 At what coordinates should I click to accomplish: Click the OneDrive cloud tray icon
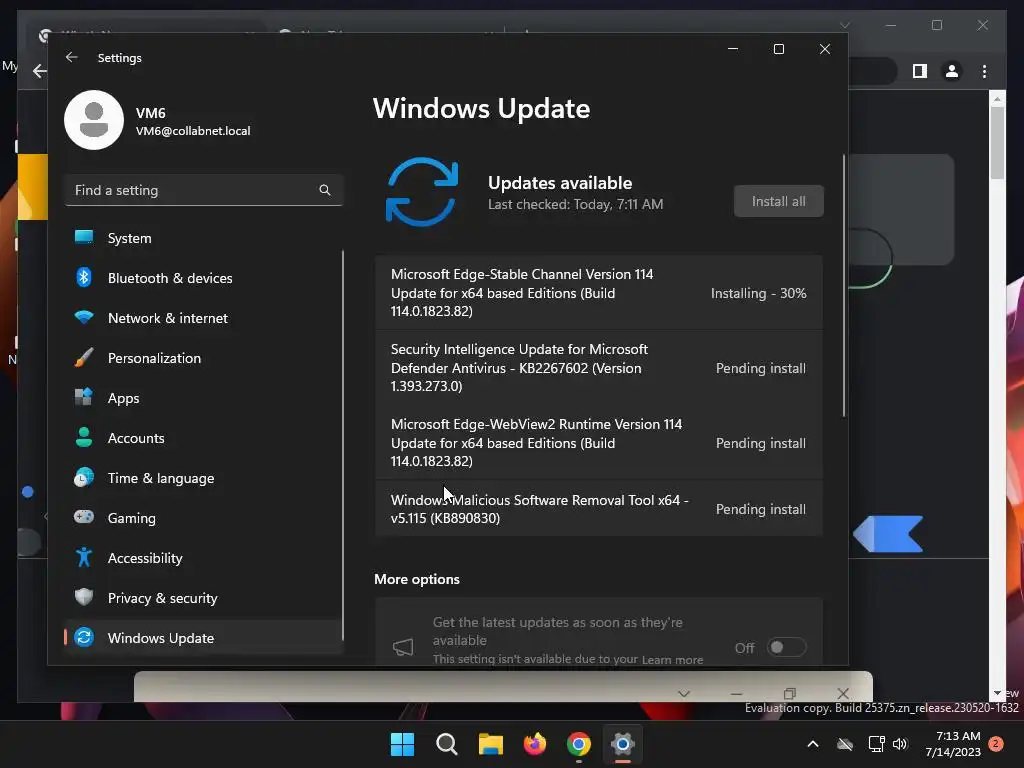click(845, 744)
